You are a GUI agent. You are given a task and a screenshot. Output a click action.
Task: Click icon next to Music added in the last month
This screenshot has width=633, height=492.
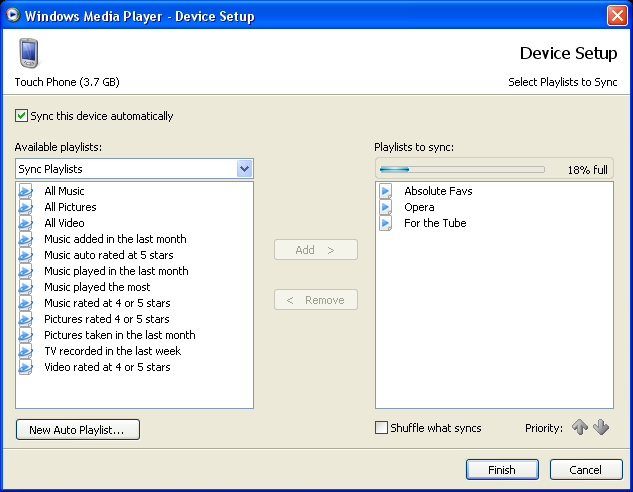(x=25, y=239)
